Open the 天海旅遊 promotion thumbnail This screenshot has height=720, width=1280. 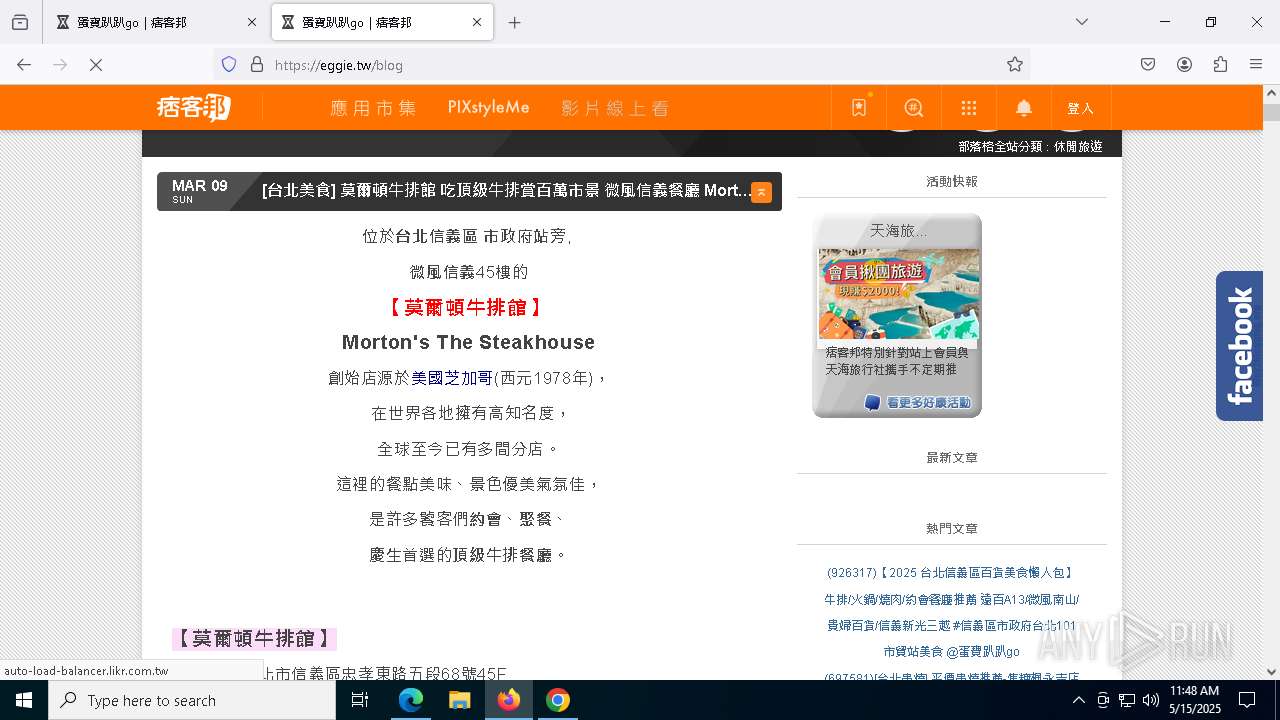898,294
